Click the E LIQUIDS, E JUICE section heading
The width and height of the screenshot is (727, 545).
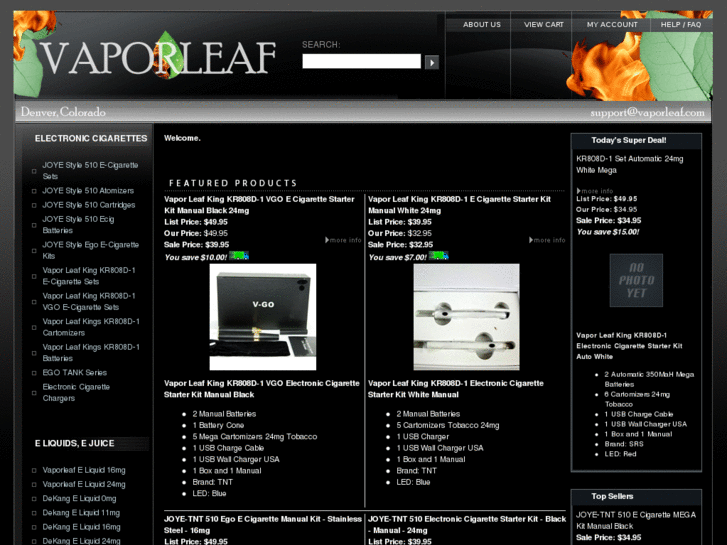tap(74, 443)
